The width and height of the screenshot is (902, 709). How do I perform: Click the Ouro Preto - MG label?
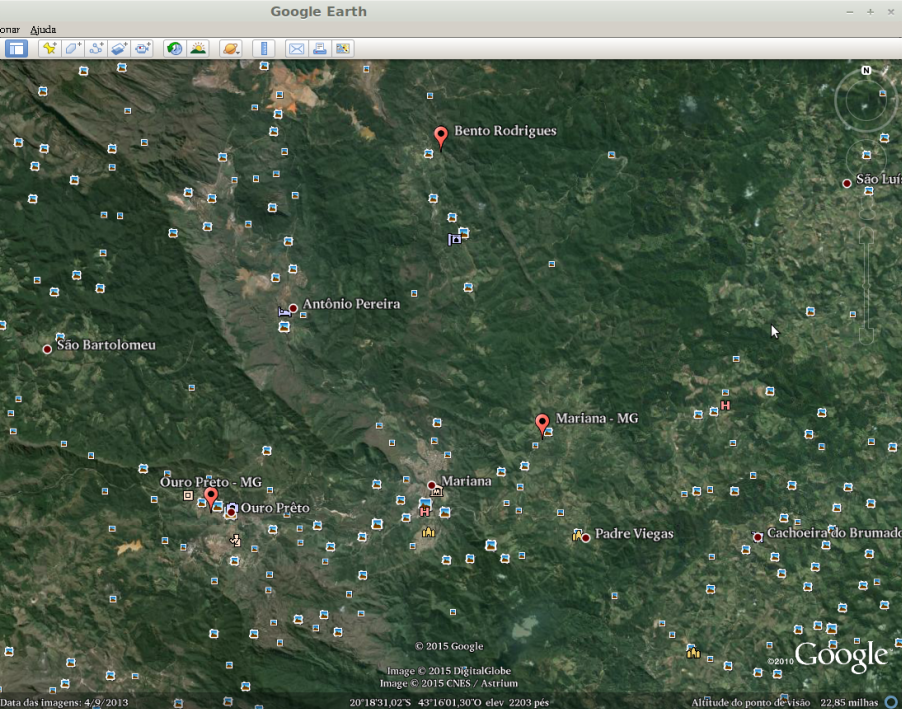[211, 482]
